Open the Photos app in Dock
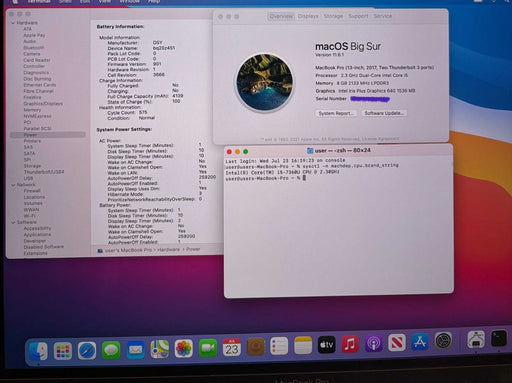The width and height of the screenshot is (512, 383). (x=183, y=348)
